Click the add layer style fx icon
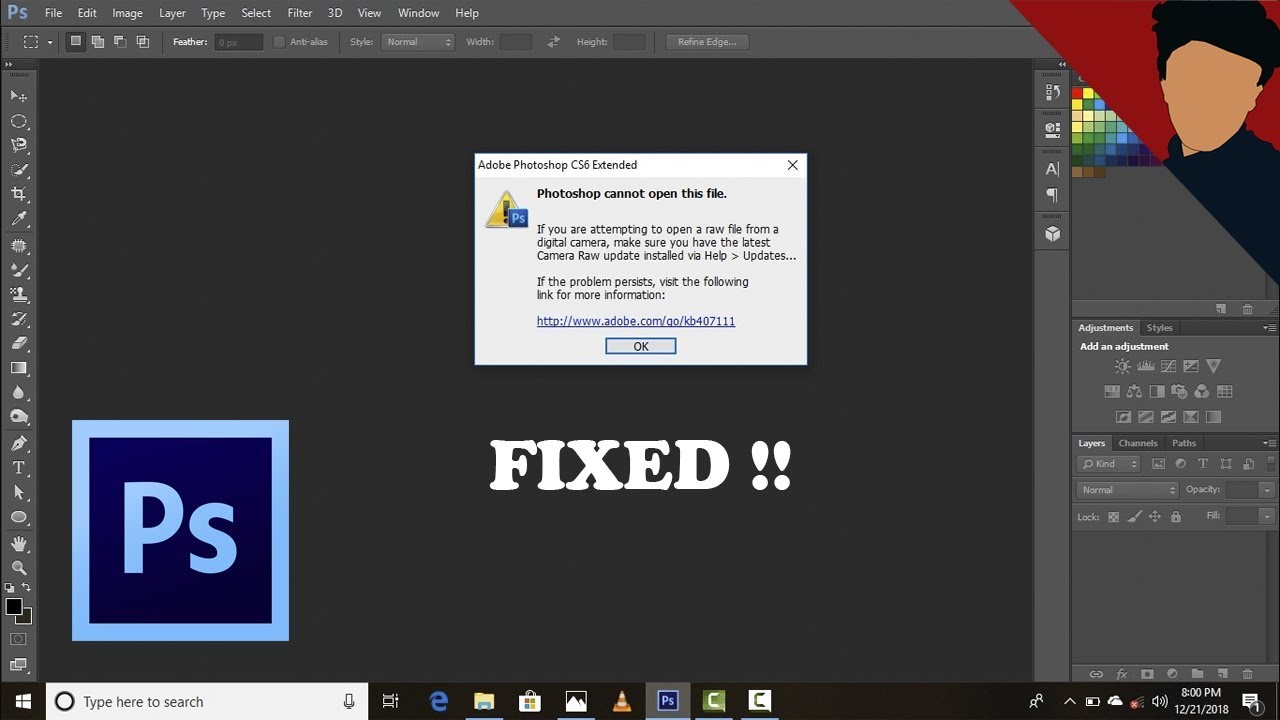The height and width of the screenshot is (720, 1280). (1122, 675)
